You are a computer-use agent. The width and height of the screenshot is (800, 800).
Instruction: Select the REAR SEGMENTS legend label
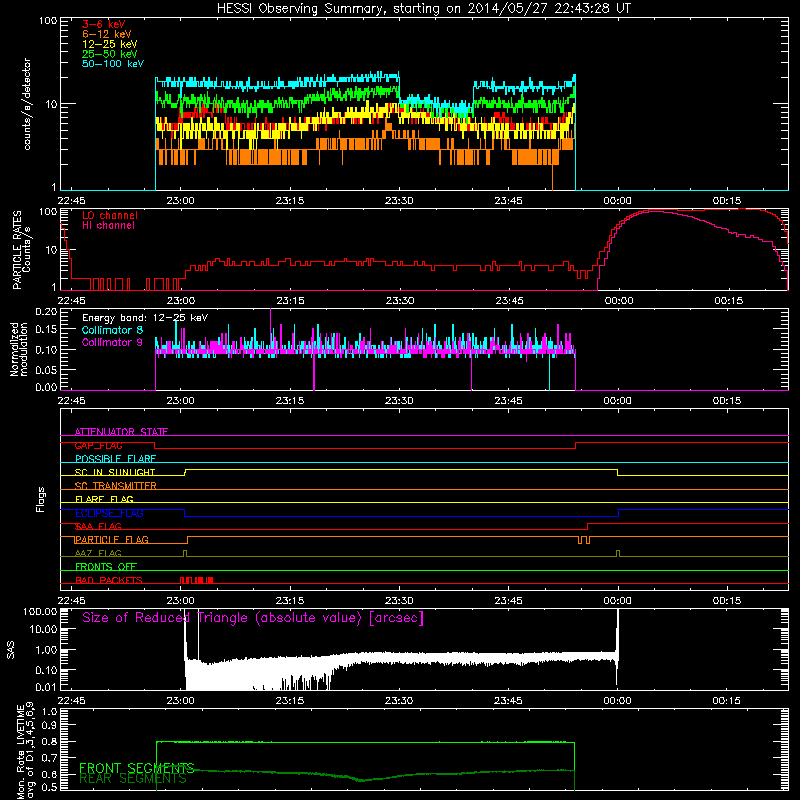coord(133,779)
